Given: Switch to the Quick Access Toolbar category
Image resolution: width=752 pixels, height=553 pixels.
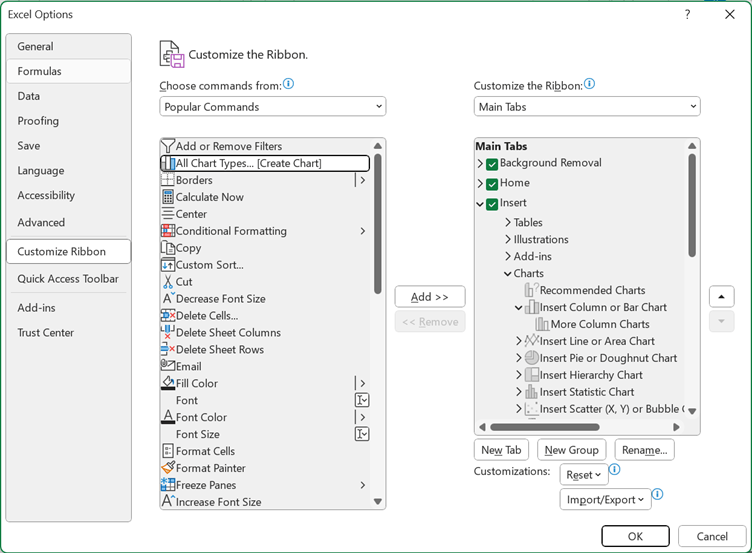Looking at the screenshot, I should [x=68, y=279].
